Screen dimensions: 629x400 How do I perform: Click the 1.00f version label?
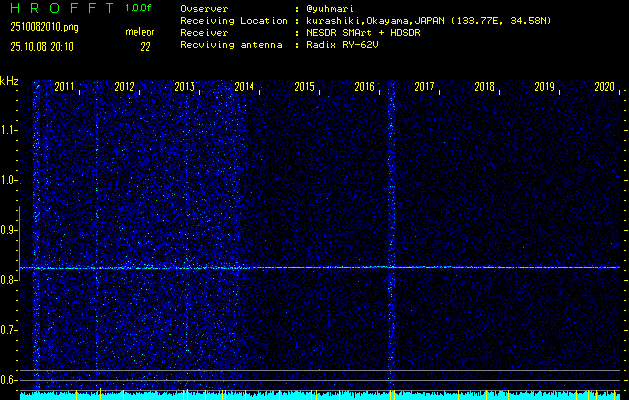(139, 8)
